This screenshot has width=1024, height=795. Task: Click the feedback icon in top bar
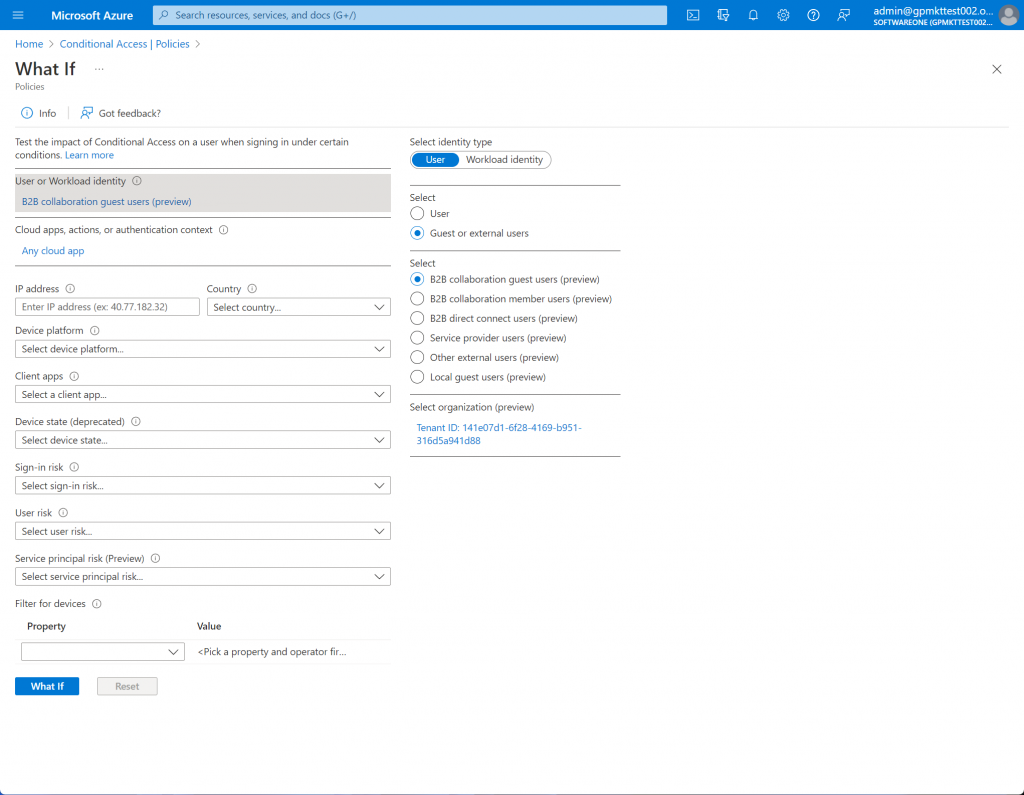[844, 15]
